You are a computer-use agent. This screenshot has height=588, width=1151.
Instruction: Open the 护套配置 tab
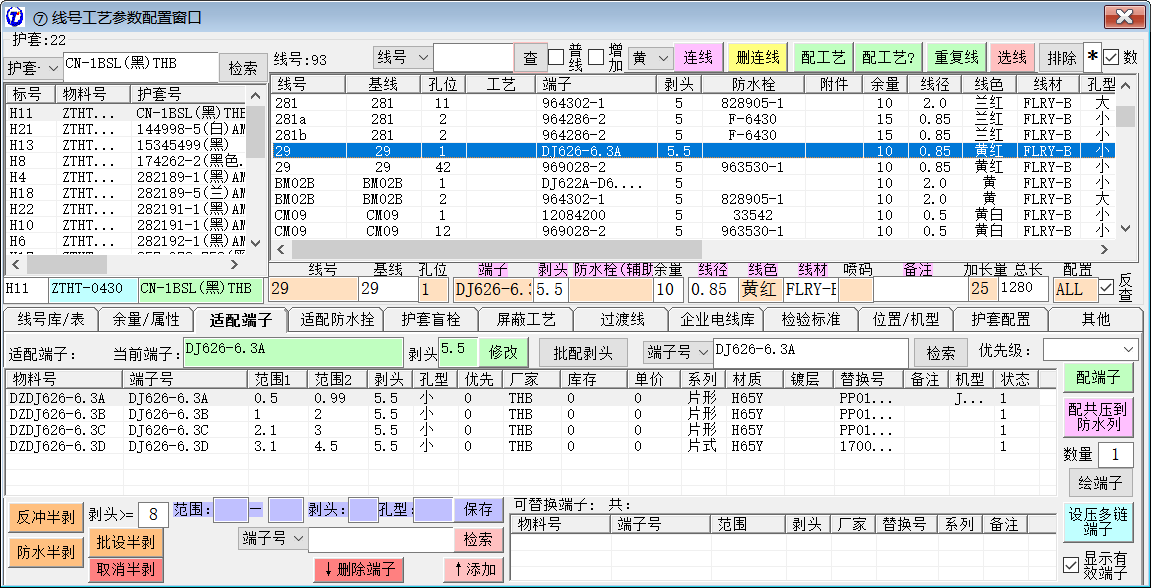click(x=1001, y=320)
